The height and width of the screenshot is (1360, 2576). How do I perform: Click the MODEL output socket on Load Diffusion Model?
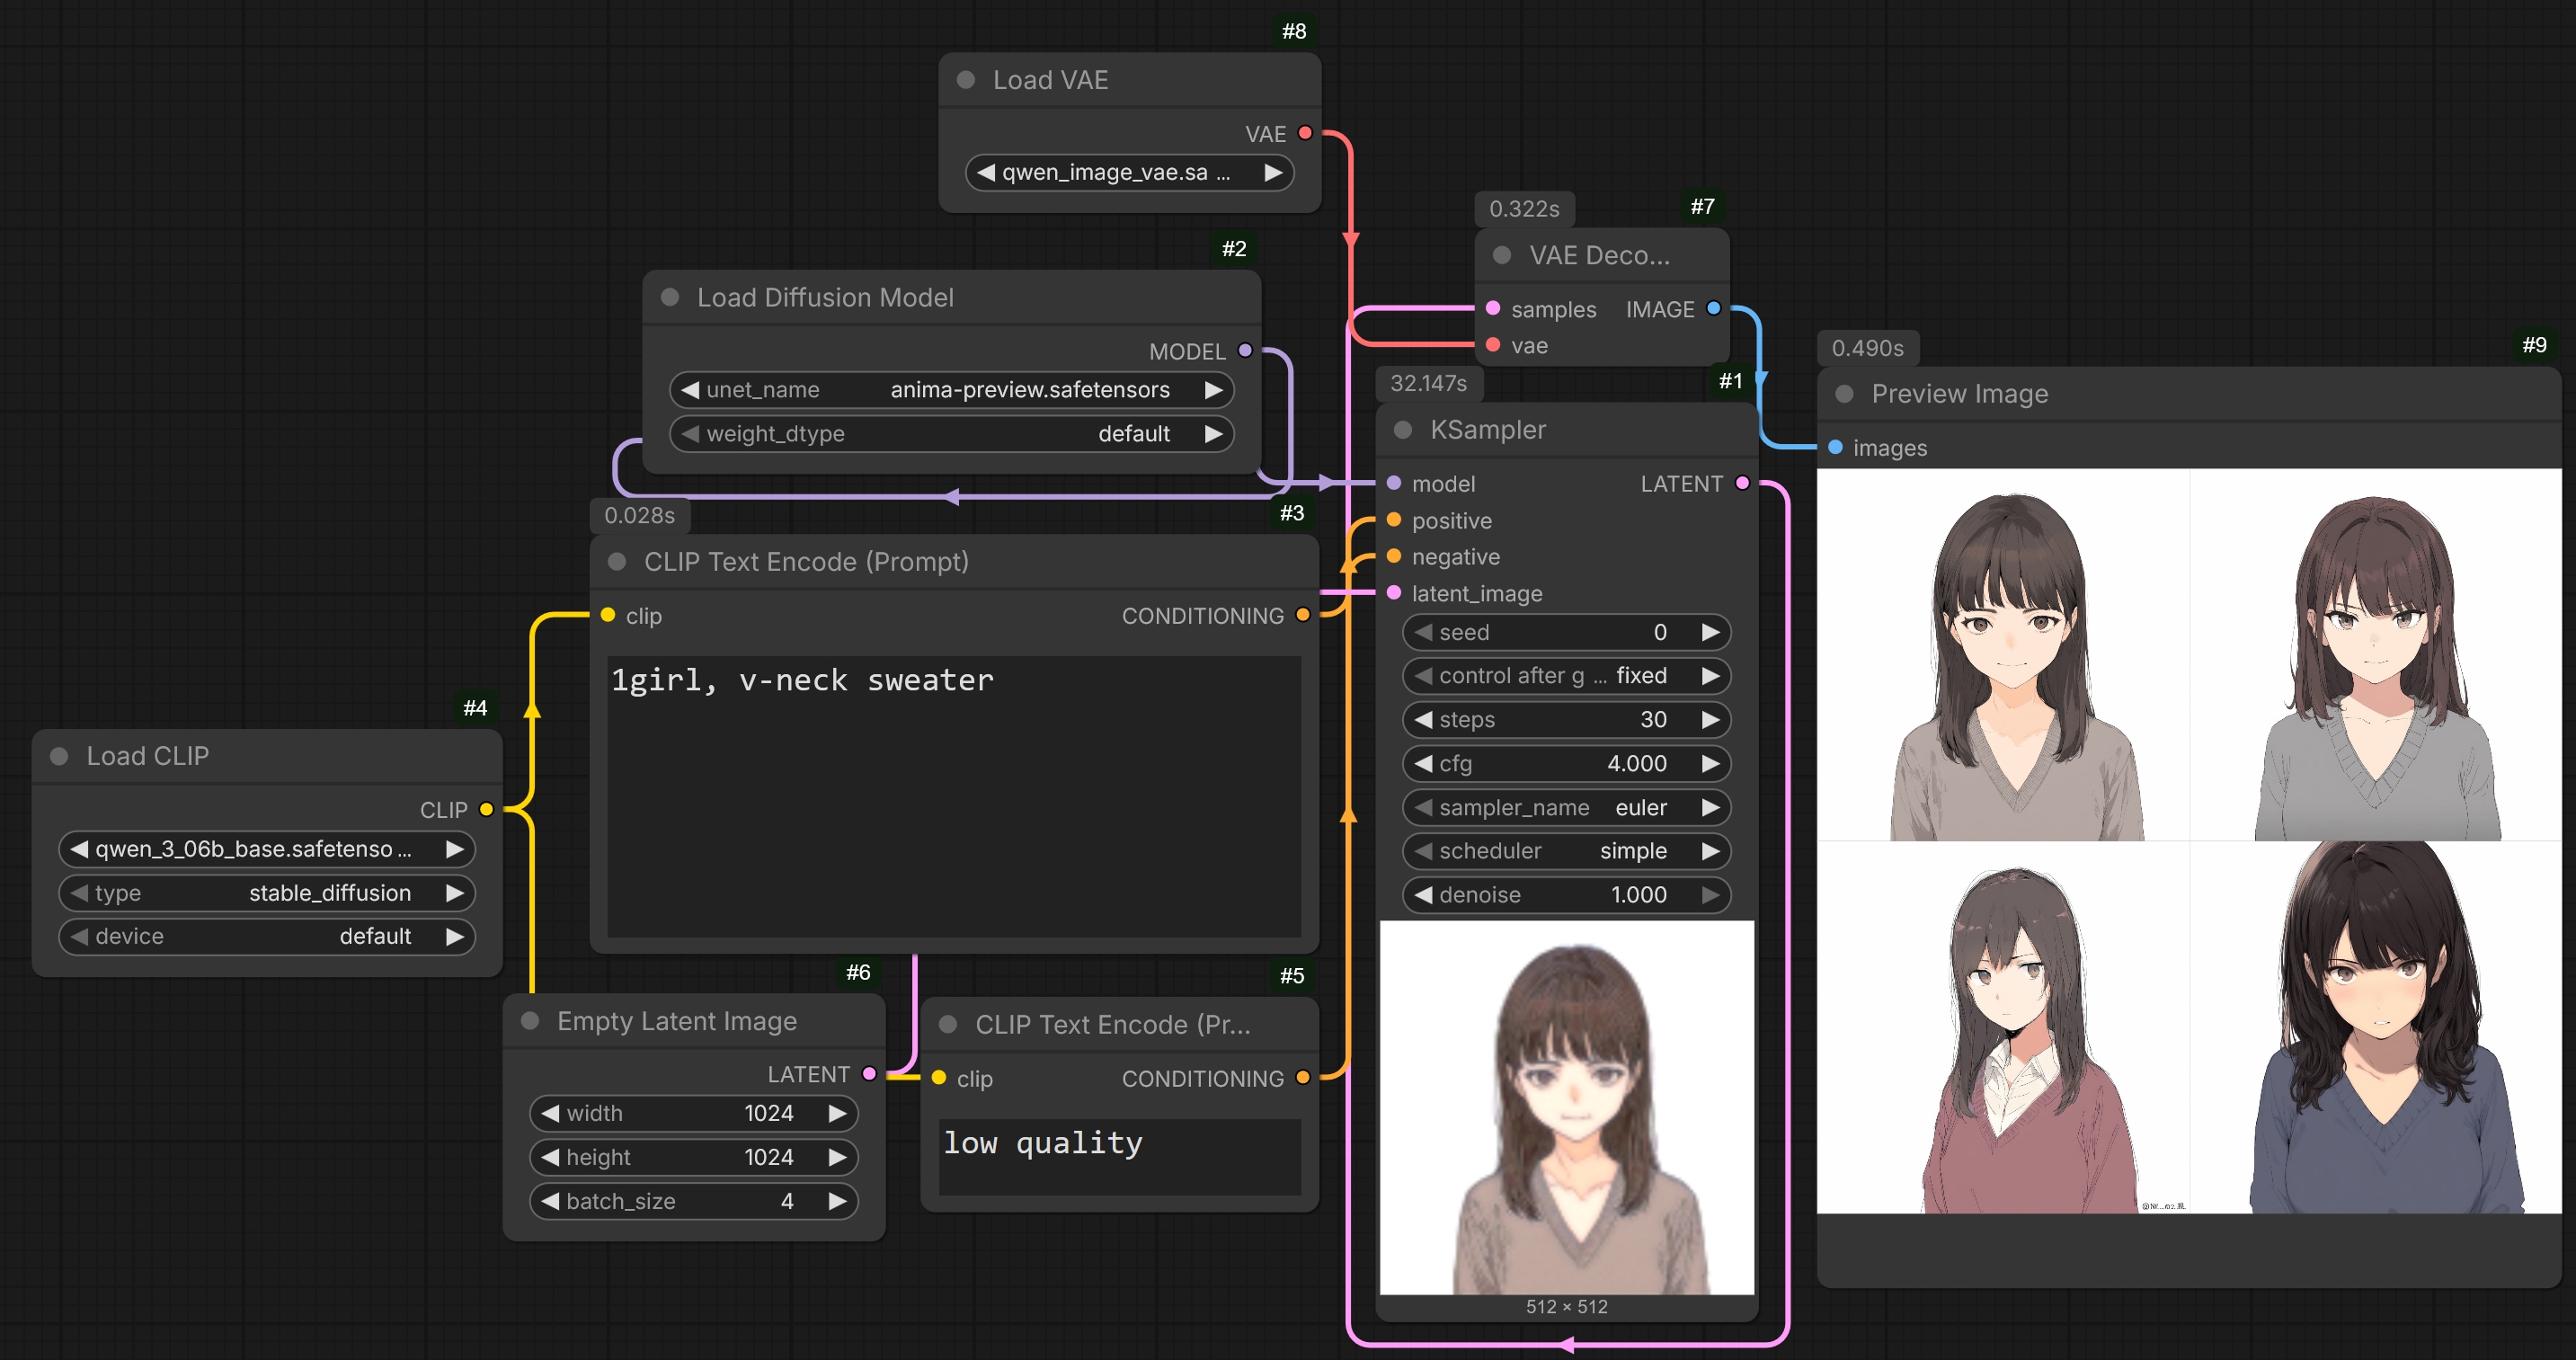[x=1245, y=351]
